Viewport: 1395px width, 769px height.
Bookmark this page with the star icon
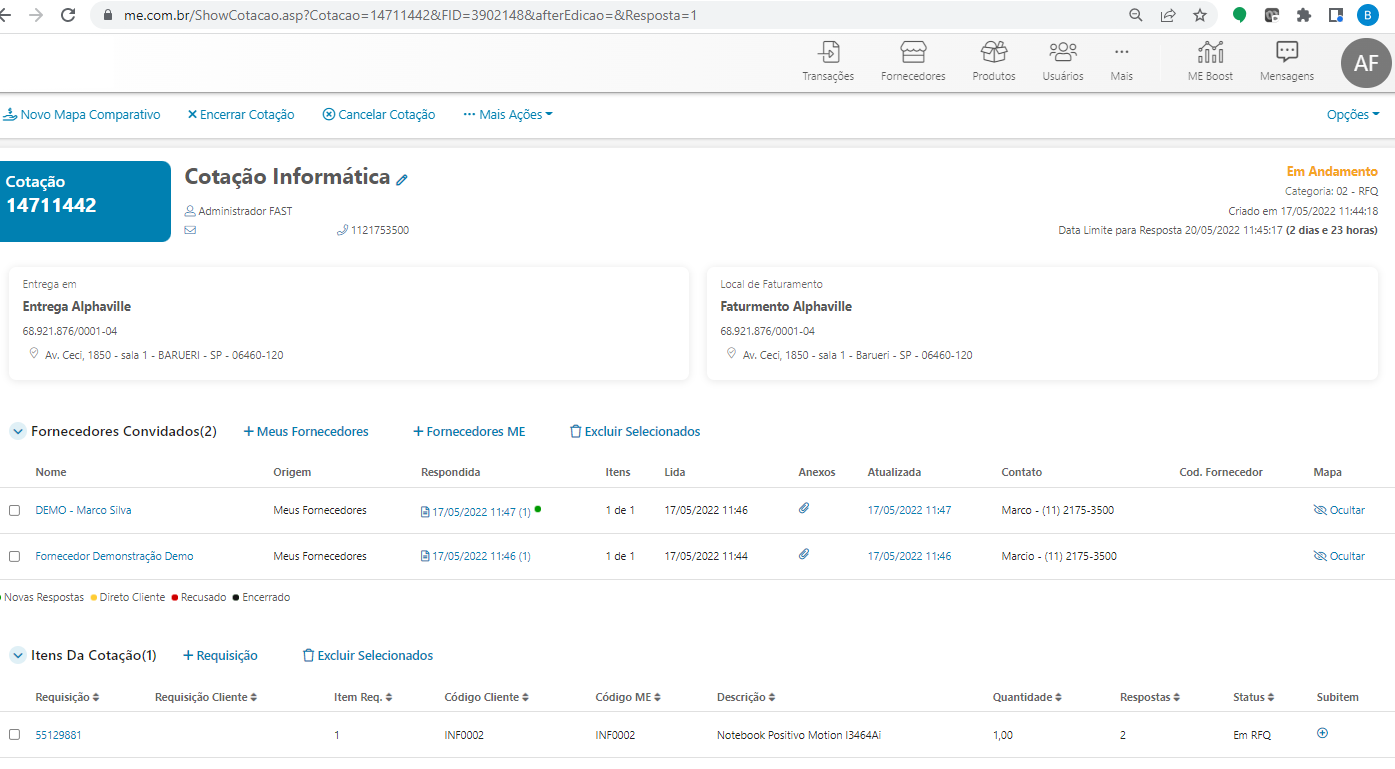point(1200,15)
